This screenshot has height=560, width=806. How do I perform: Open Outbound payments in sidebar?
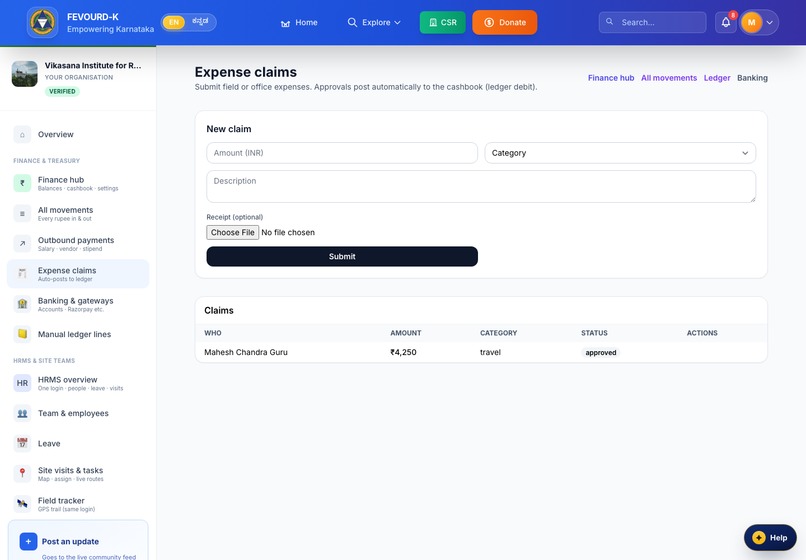pyautogui.click(x=78, y=244)
